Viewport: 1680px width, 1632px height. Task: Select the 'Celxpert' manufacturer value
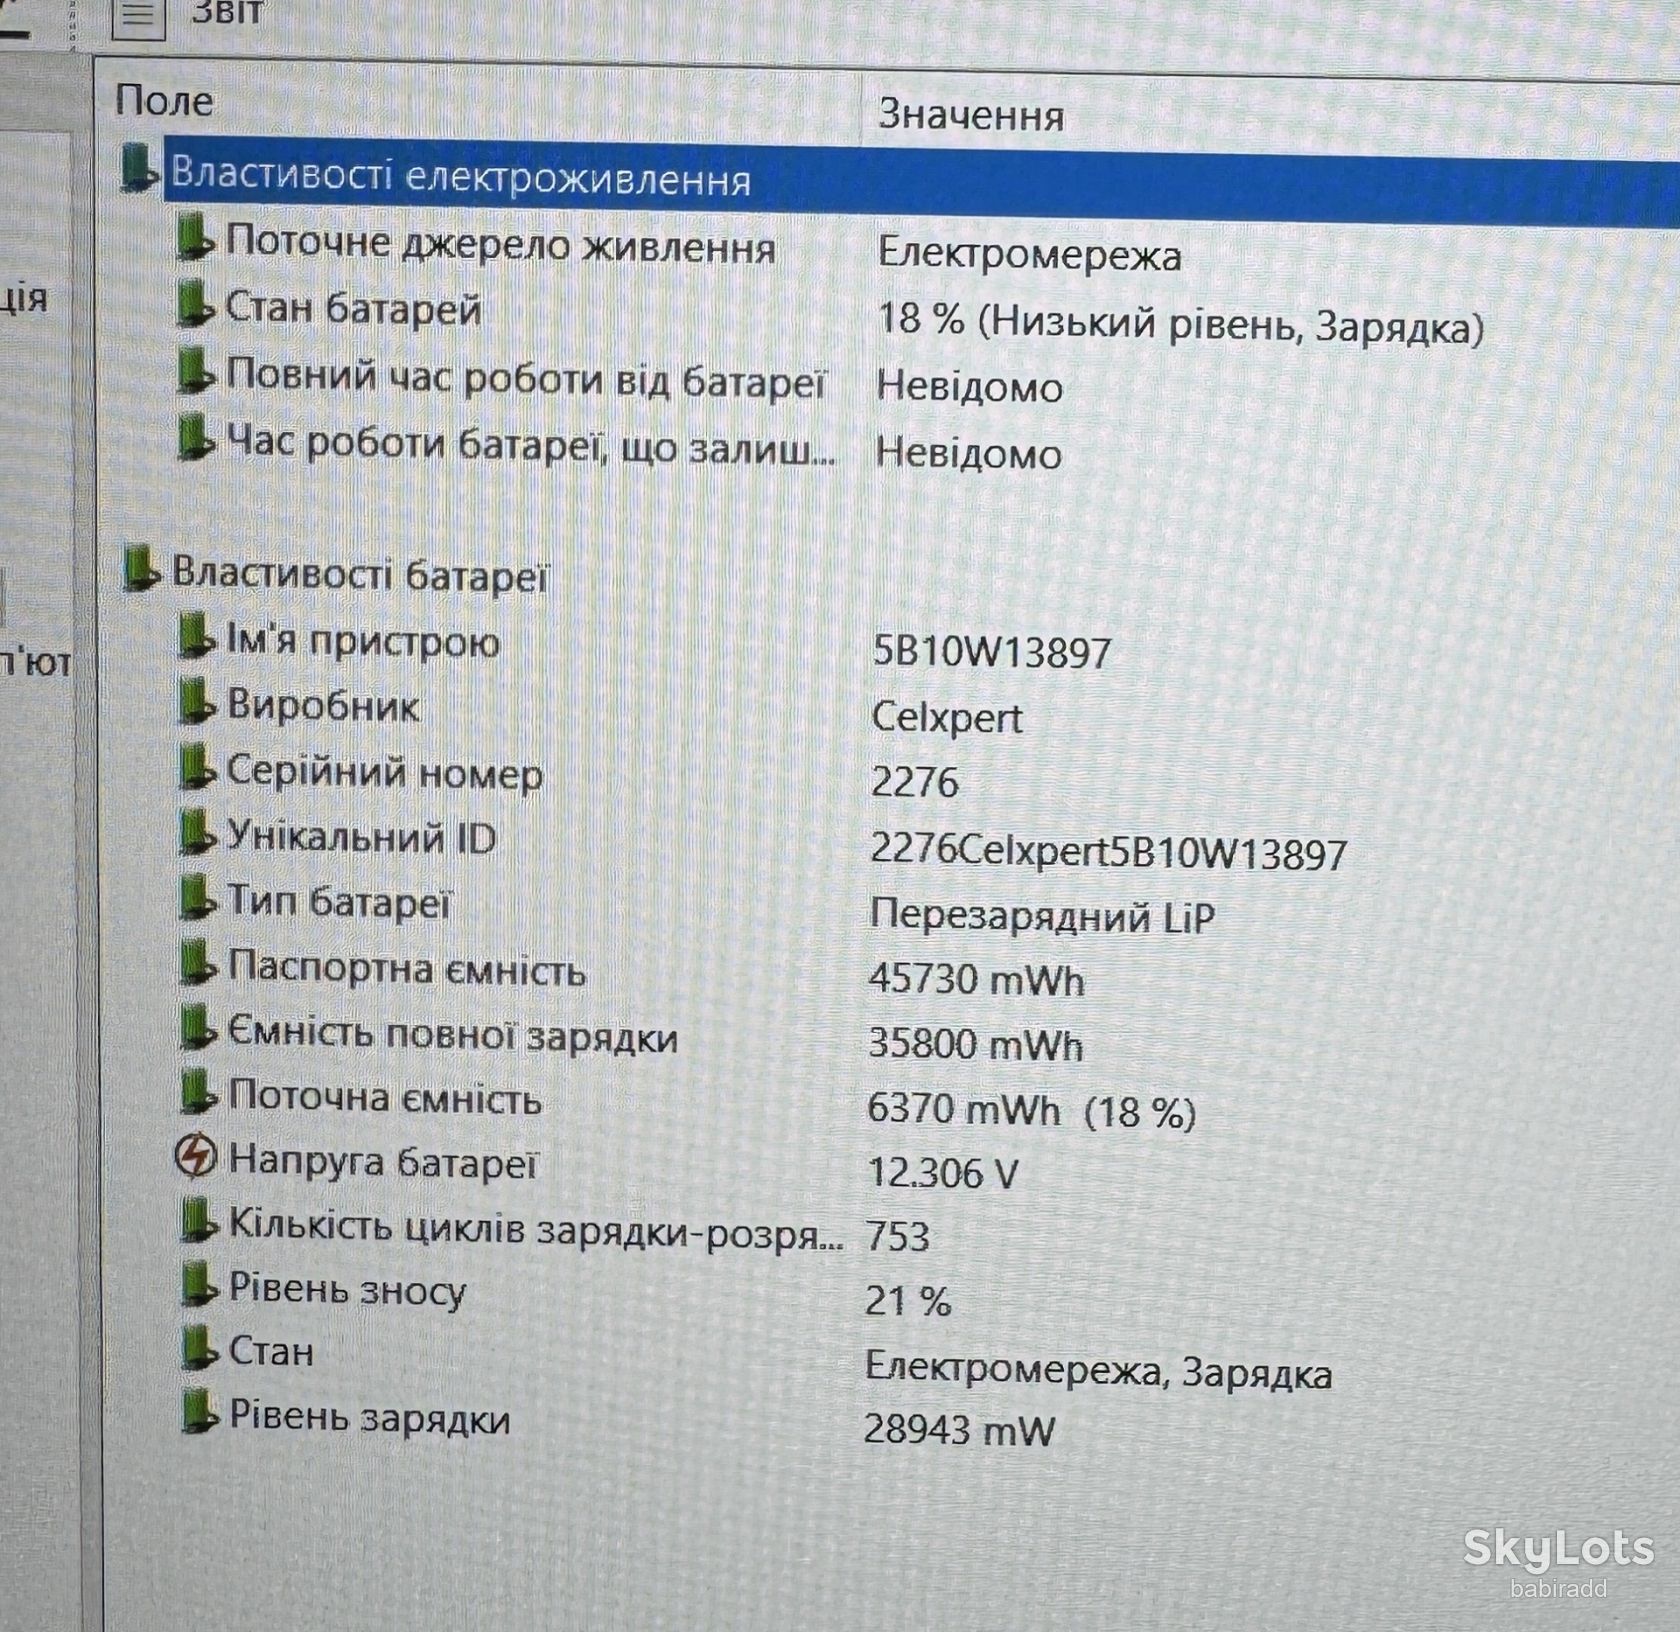(947, 718)
